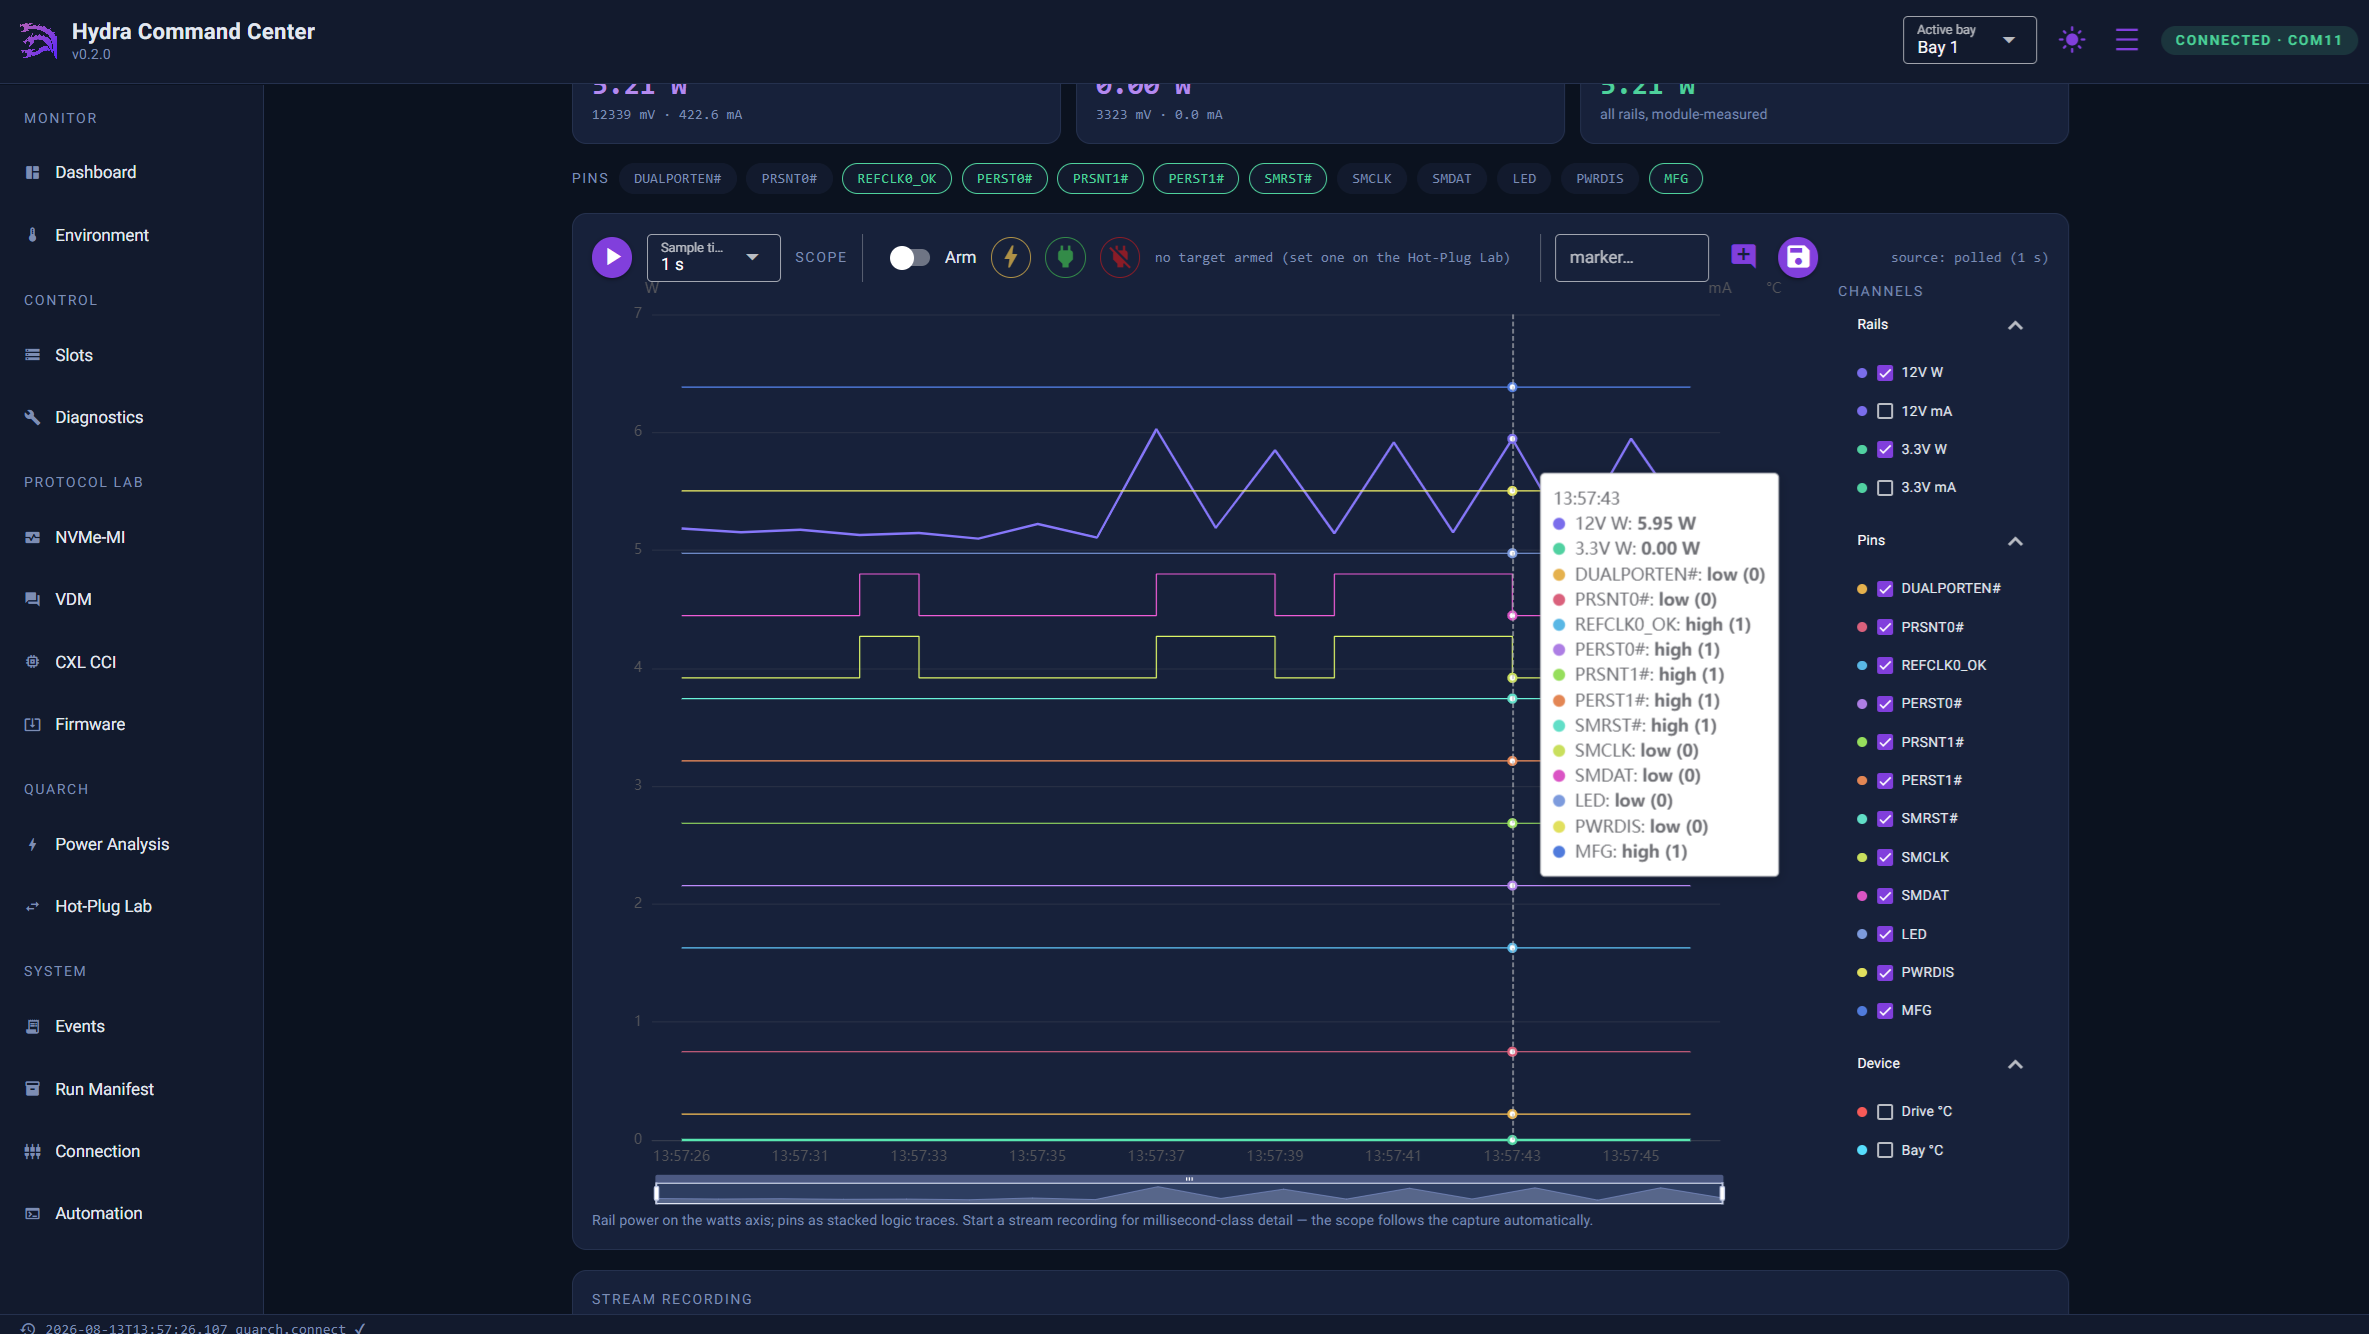
Task: Switch theme using the sun icon
Action: (2072, 40)
